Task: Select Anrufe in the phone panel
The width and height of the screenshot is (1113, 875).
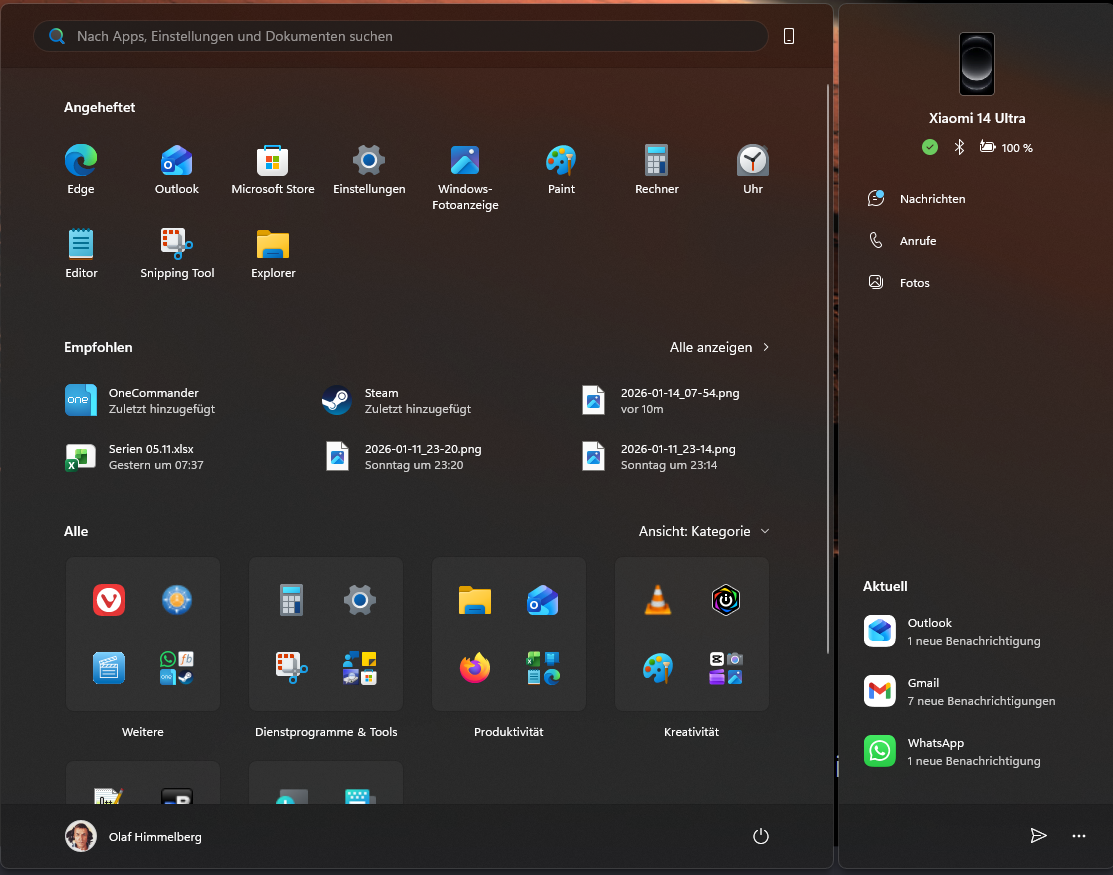Action: tap(917, 241)
